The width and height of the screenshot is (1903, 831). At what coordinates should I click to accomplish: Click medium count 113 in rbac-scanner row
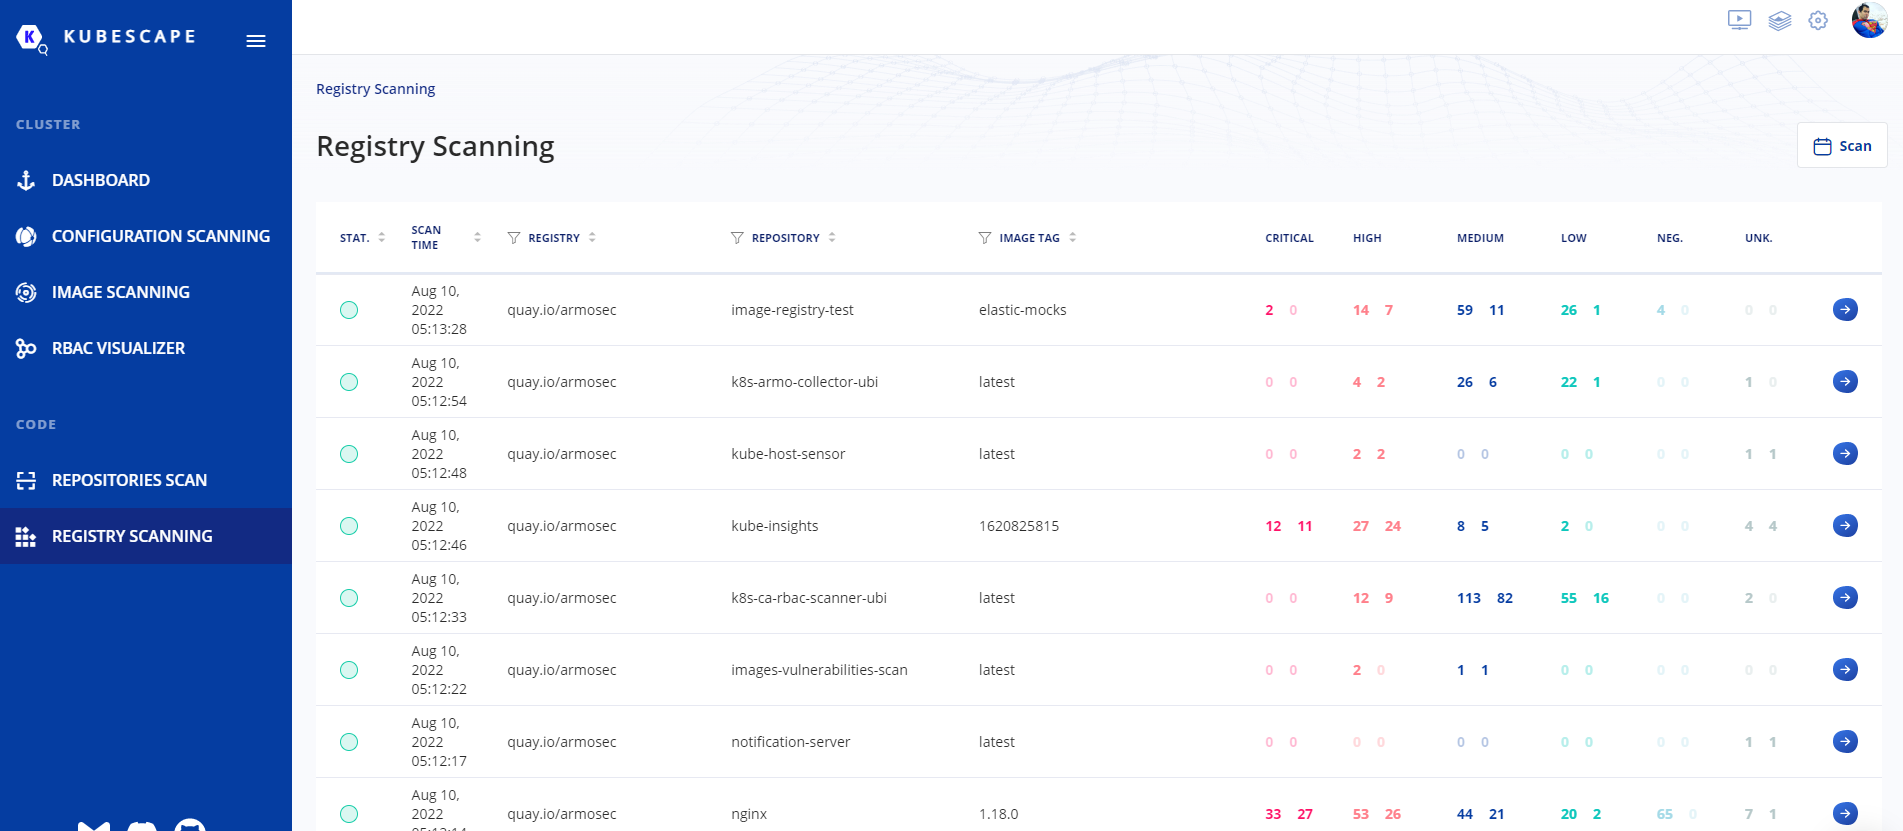pyautogui.click(x=1469, y=598)
